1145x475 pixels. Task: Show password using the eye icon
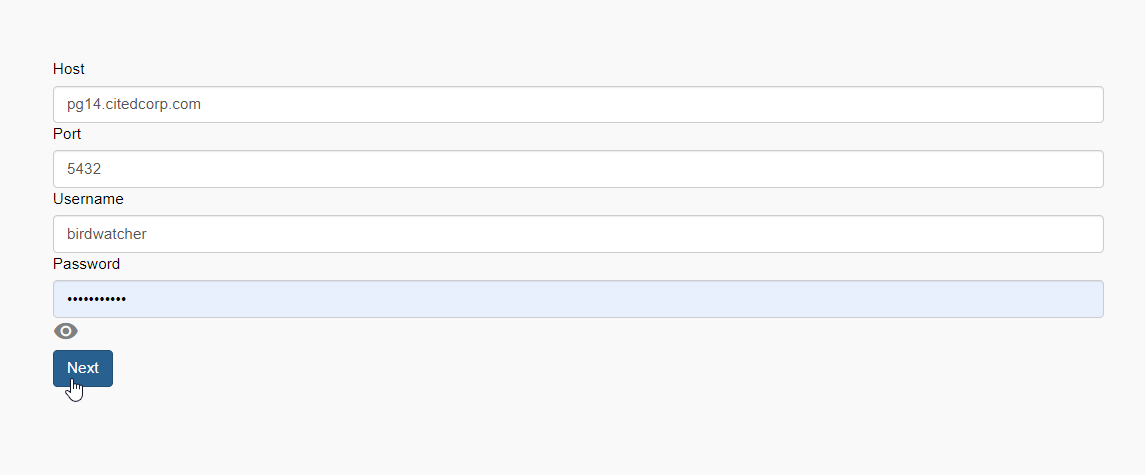(66, 332)
